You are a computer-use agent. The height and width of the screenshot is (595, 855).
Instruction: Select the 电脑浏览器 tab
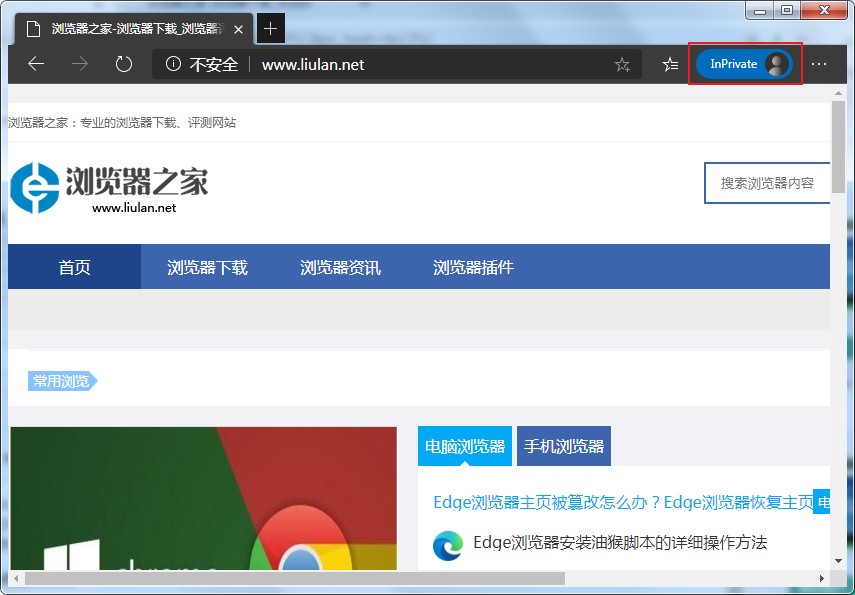[x=464, y=445]
